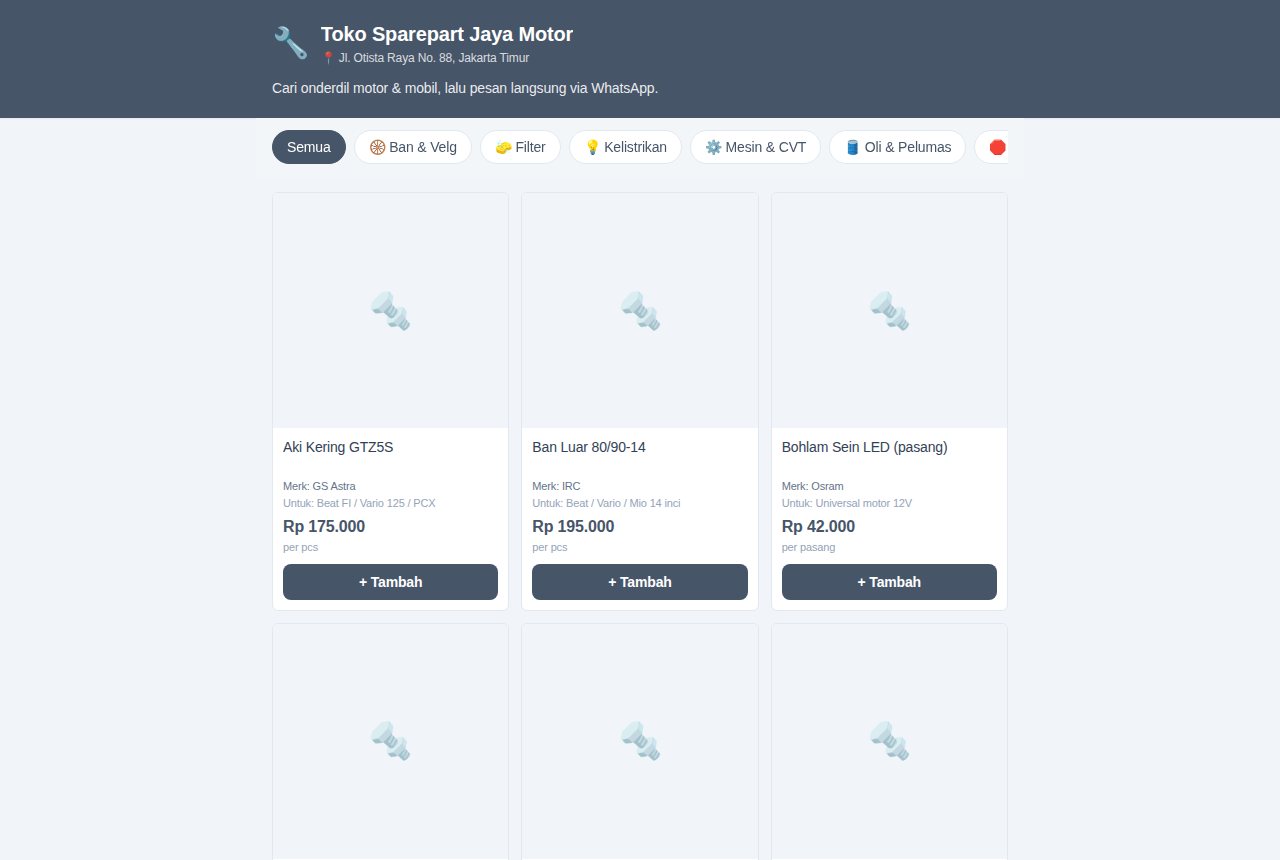Choose the Mesin & CVT category
Viewport: 1280px width, 860px height.
tap(755, 147)
